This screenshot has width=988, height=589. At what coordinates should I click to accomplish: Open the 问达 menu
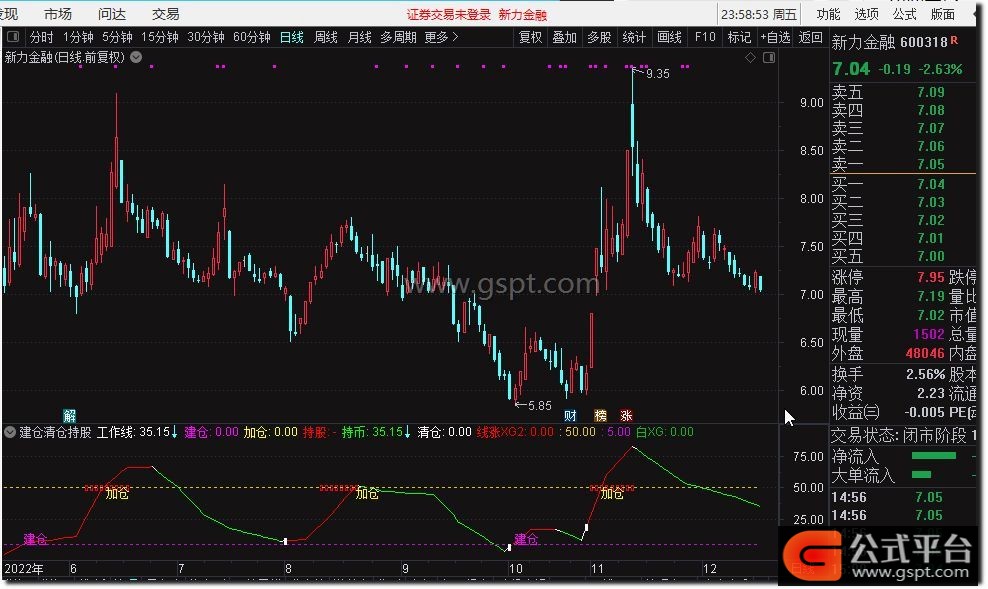tap(112, 14)
